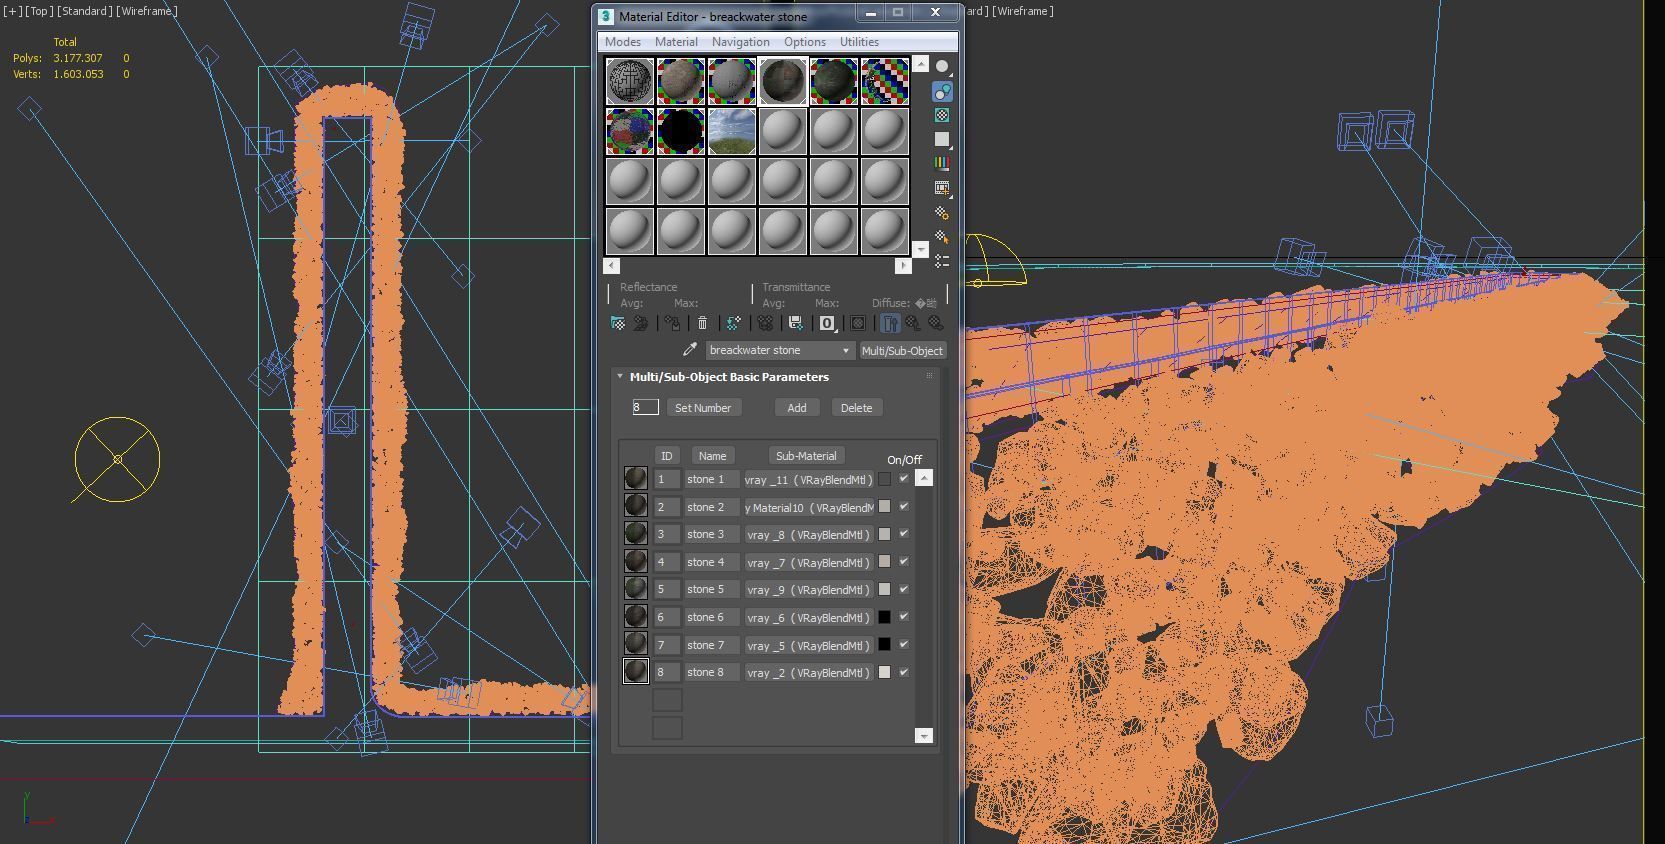Open sub-material vray _6 VRayBlendMtl
The image size is (1665, 844).
[809, 618]
